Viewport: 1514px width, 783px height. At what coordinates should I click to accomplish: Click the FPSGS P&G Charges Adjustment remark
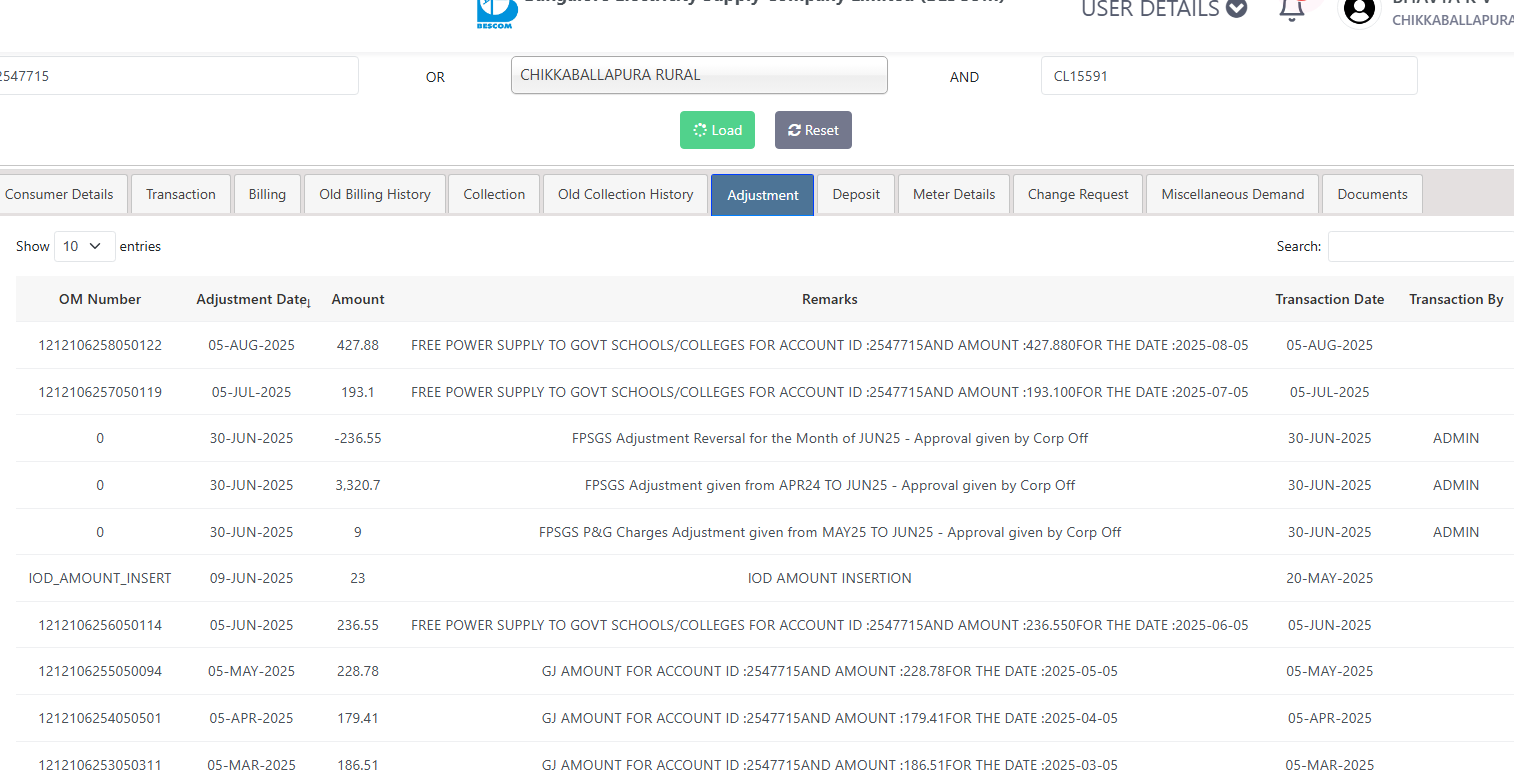pyautogui.click(x=830, y=532)
